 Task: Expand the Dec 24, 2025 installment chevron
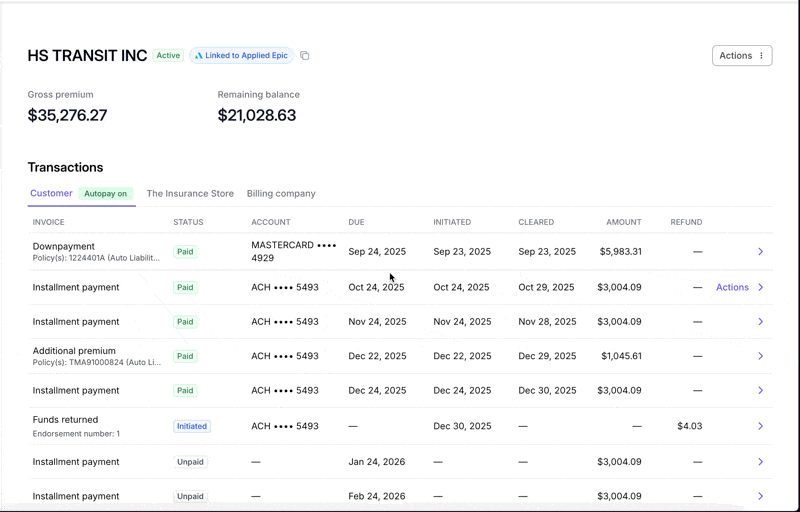tap(760, 391)
